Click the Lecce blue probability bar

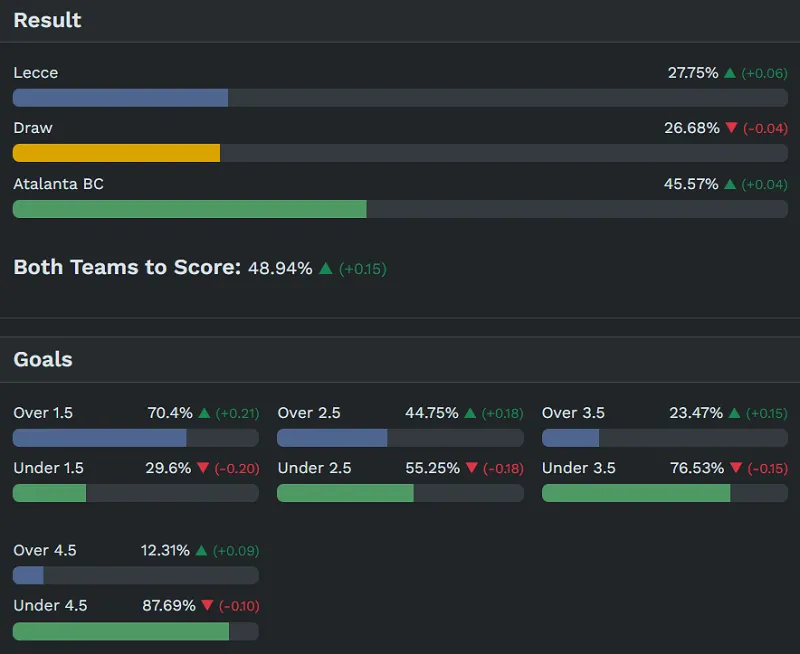pos(120,97)
